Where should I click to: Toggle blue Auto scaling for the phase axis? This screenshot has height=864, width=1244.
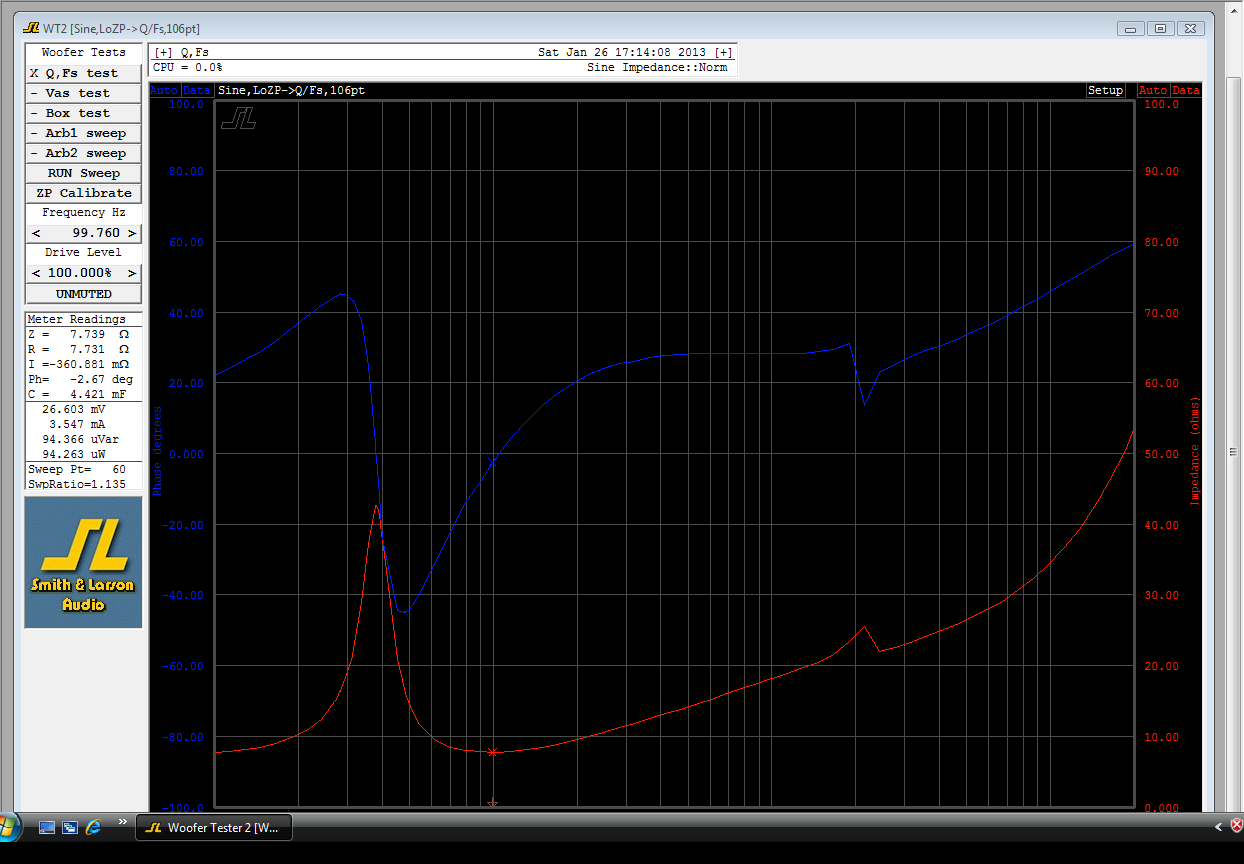(x=163, y=90)
